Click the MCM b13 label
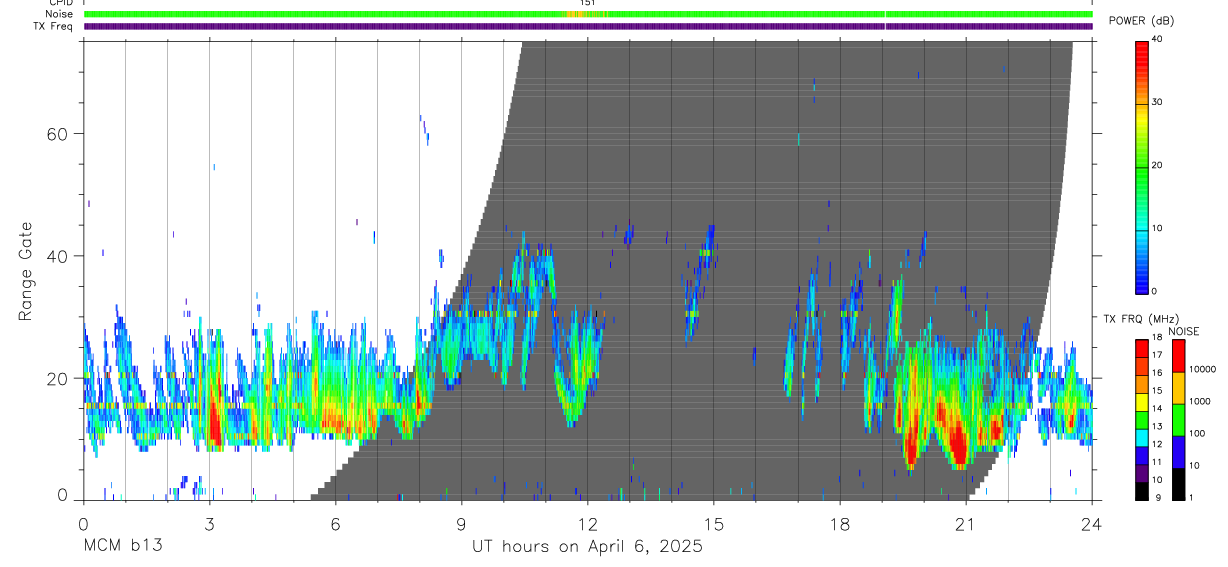Viewport: 1228px width, 567px height. click(123, 546)
